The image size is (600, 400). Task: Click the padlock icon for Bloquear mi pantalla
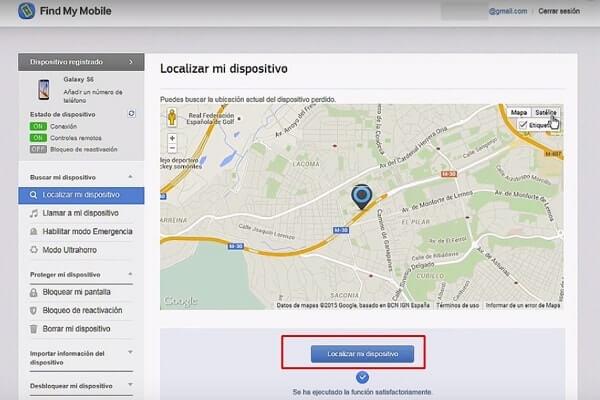click(x=34, y=292)
